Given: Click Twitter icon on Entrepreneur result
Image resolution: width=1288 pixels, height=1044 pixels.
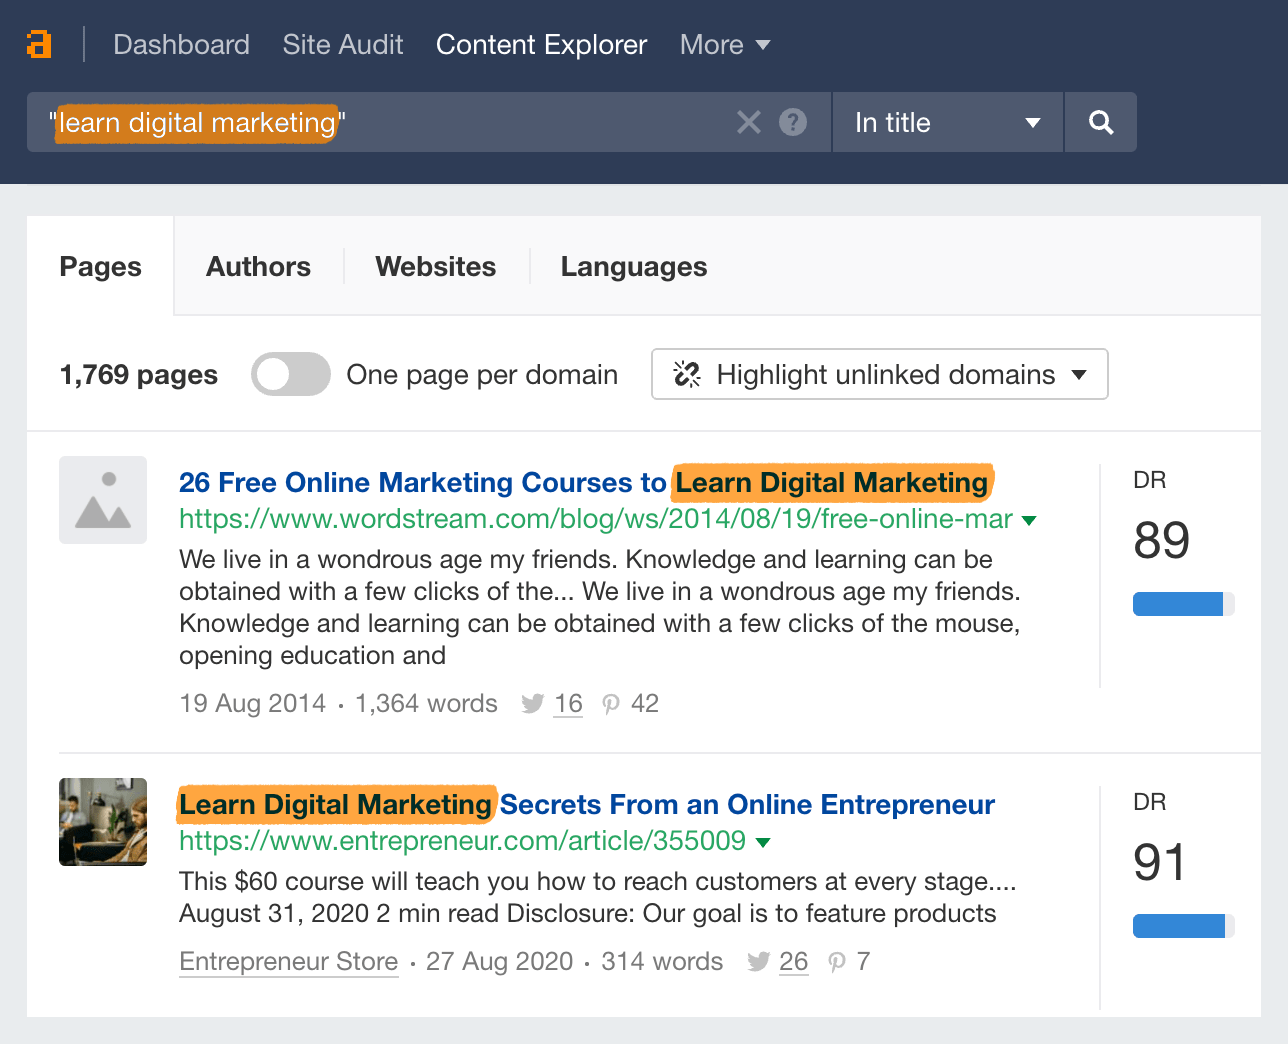Looking at the screenshot, I should (758, 962).
